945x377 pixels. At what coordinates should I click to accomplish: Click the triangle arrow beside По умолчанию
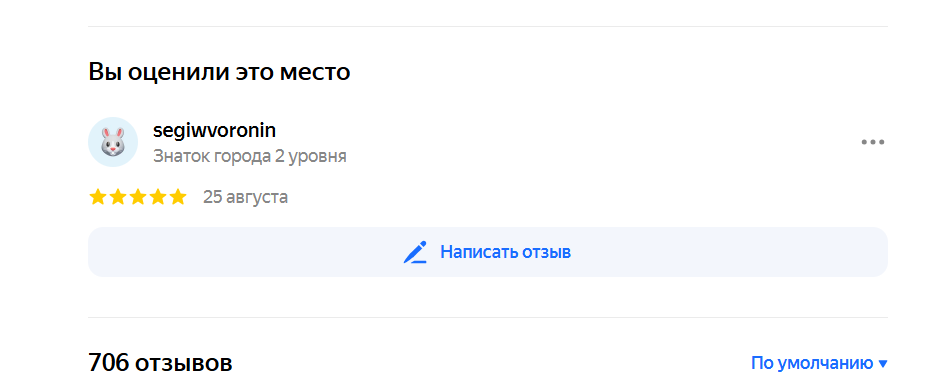point(883,364)
